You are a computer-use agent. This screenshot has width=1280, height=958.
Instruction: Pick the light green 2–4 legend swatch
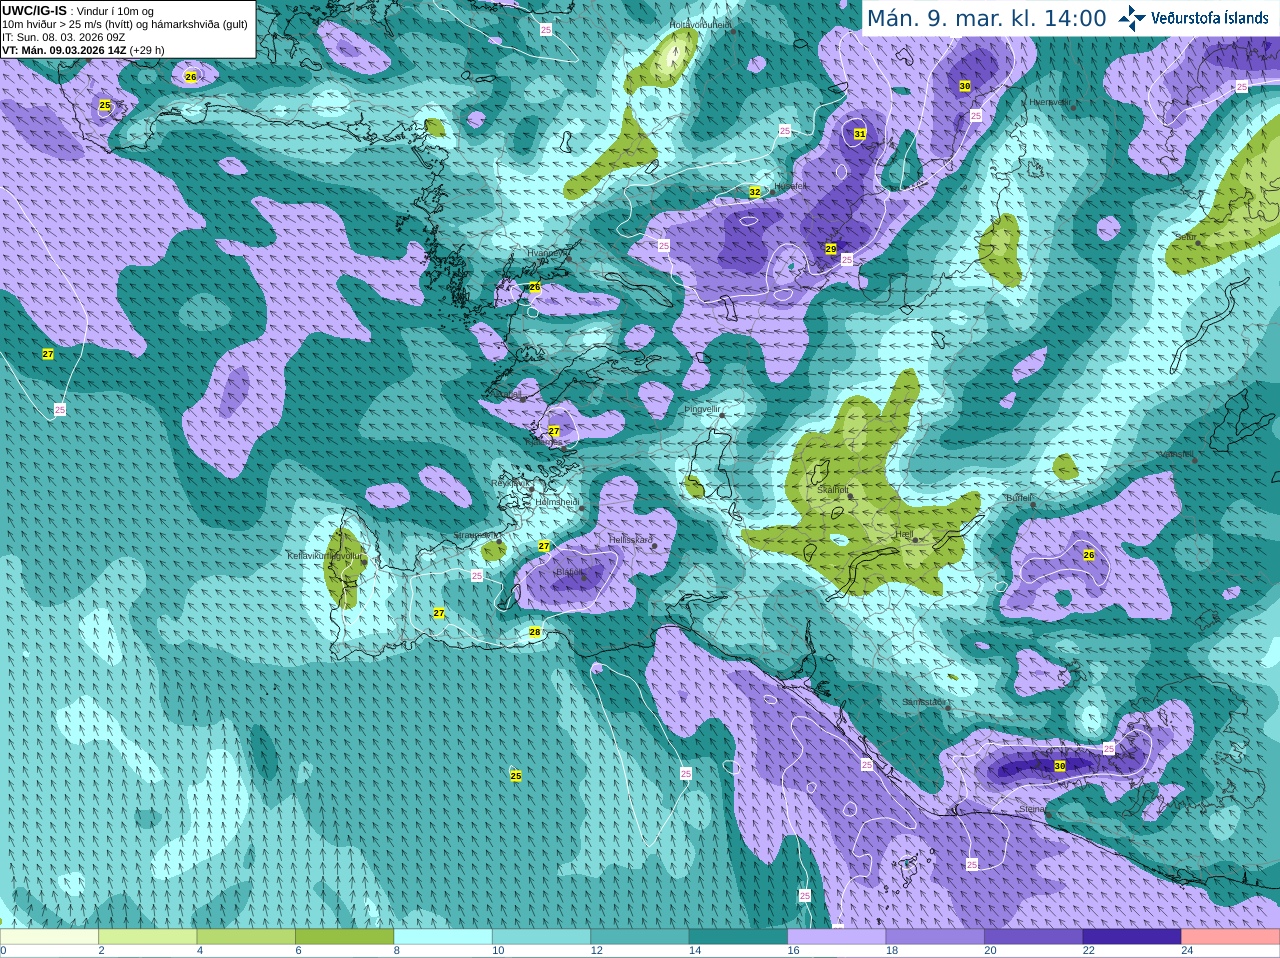click(x=147, y=936)
